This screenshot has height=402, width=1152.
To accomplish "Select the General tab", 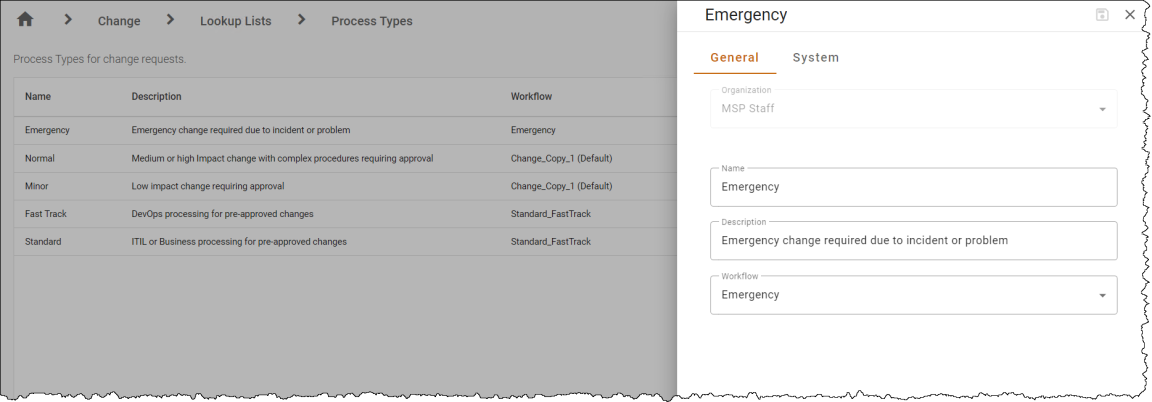I will point(735,57).
